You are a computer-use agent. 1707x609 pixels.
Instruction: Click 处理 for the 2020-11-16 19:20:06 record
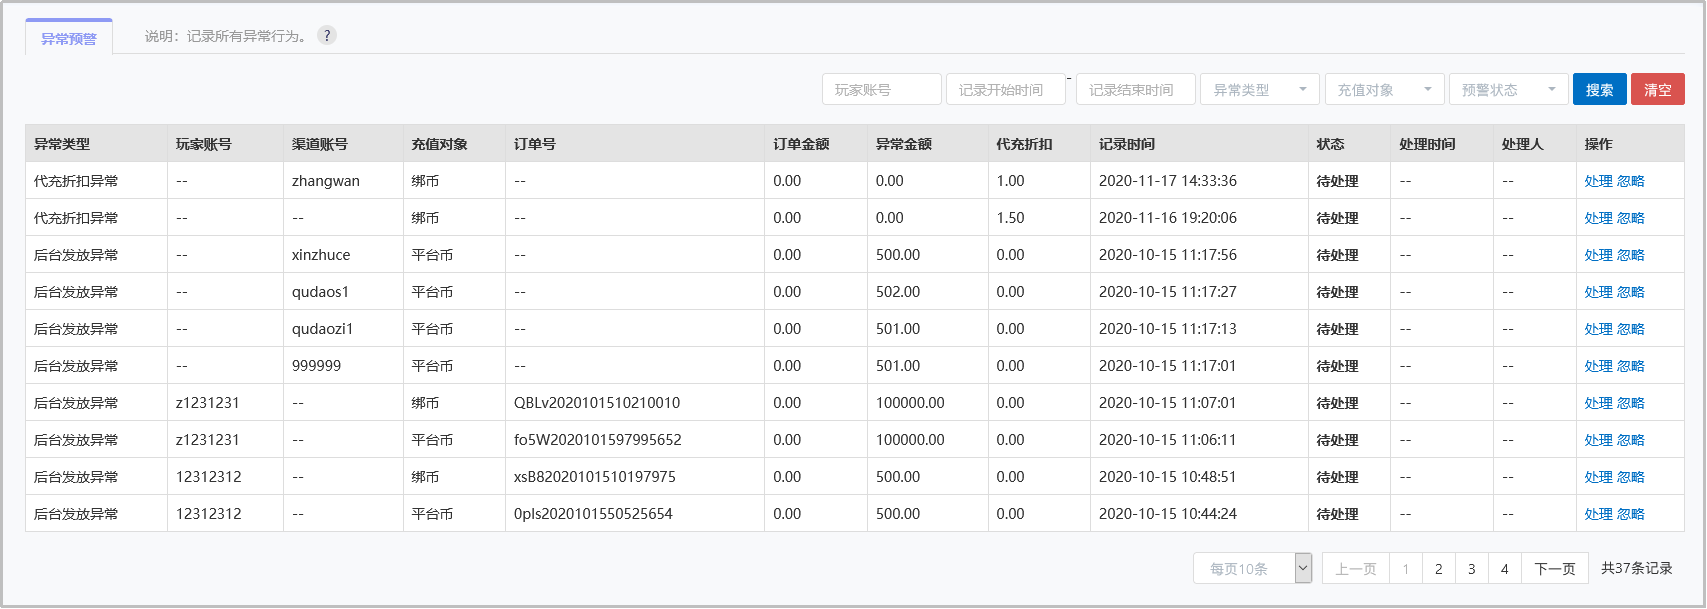point(1598,218)
